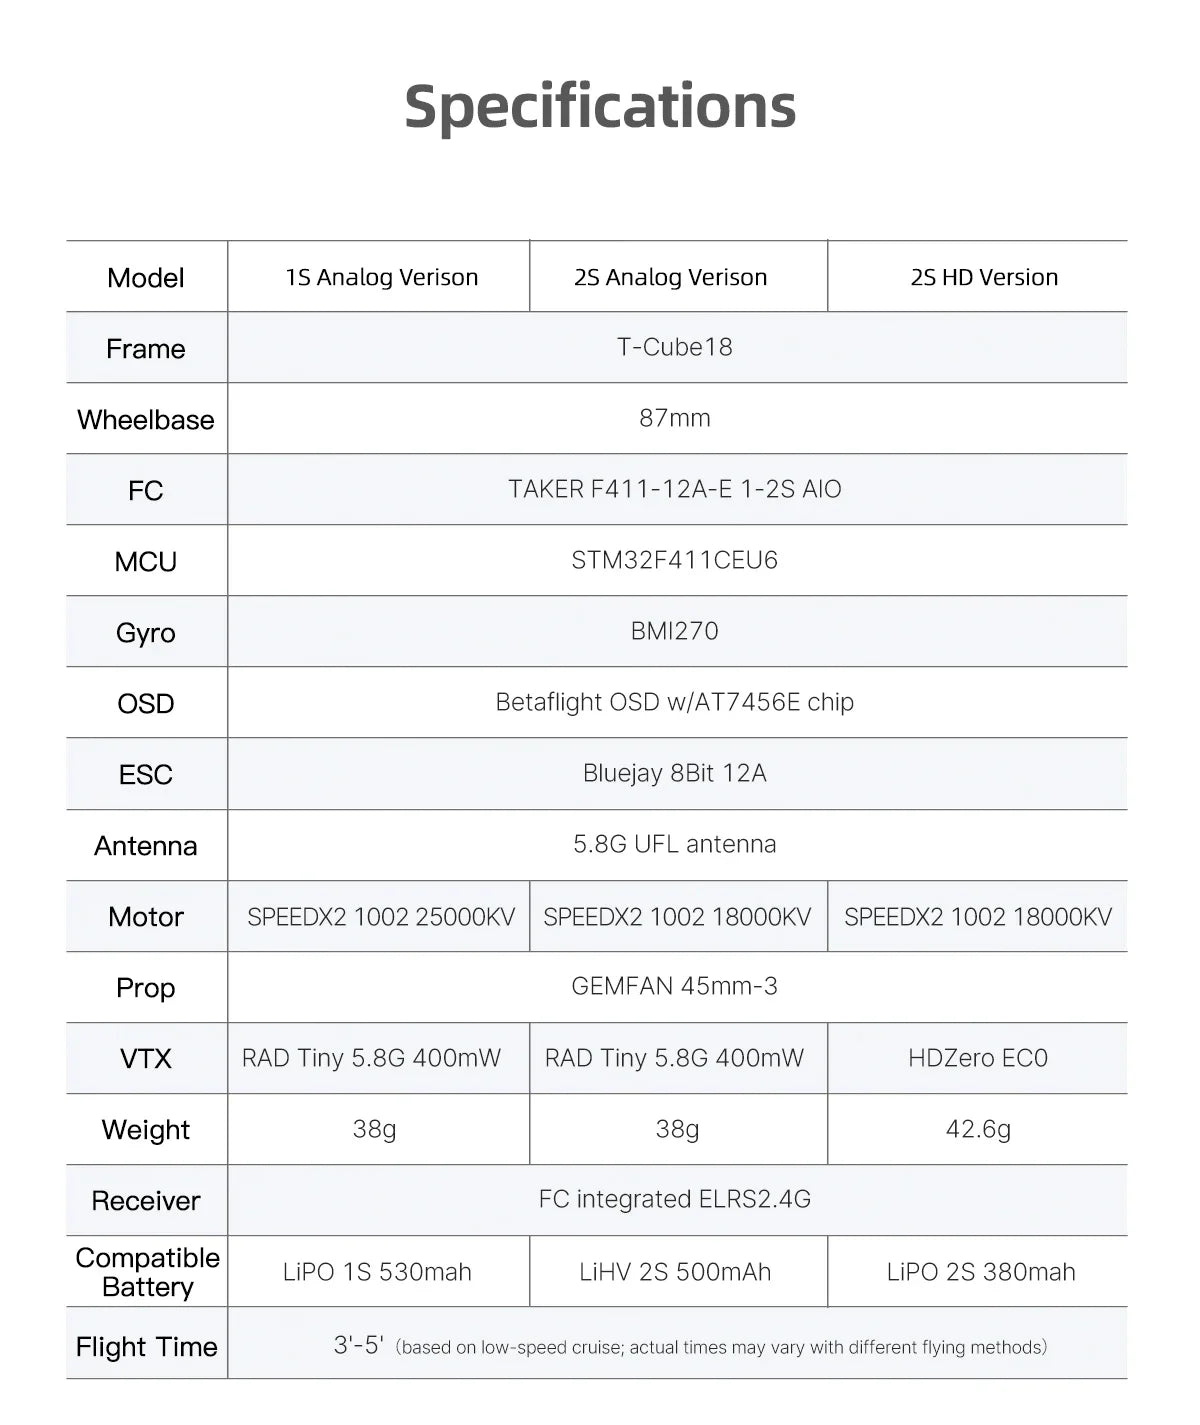This screenshot has height=1425, width=1200.
Task: Click the Bluejay 8Bit 12A cell
Action: pyautogui.click(x=675, y=773)
